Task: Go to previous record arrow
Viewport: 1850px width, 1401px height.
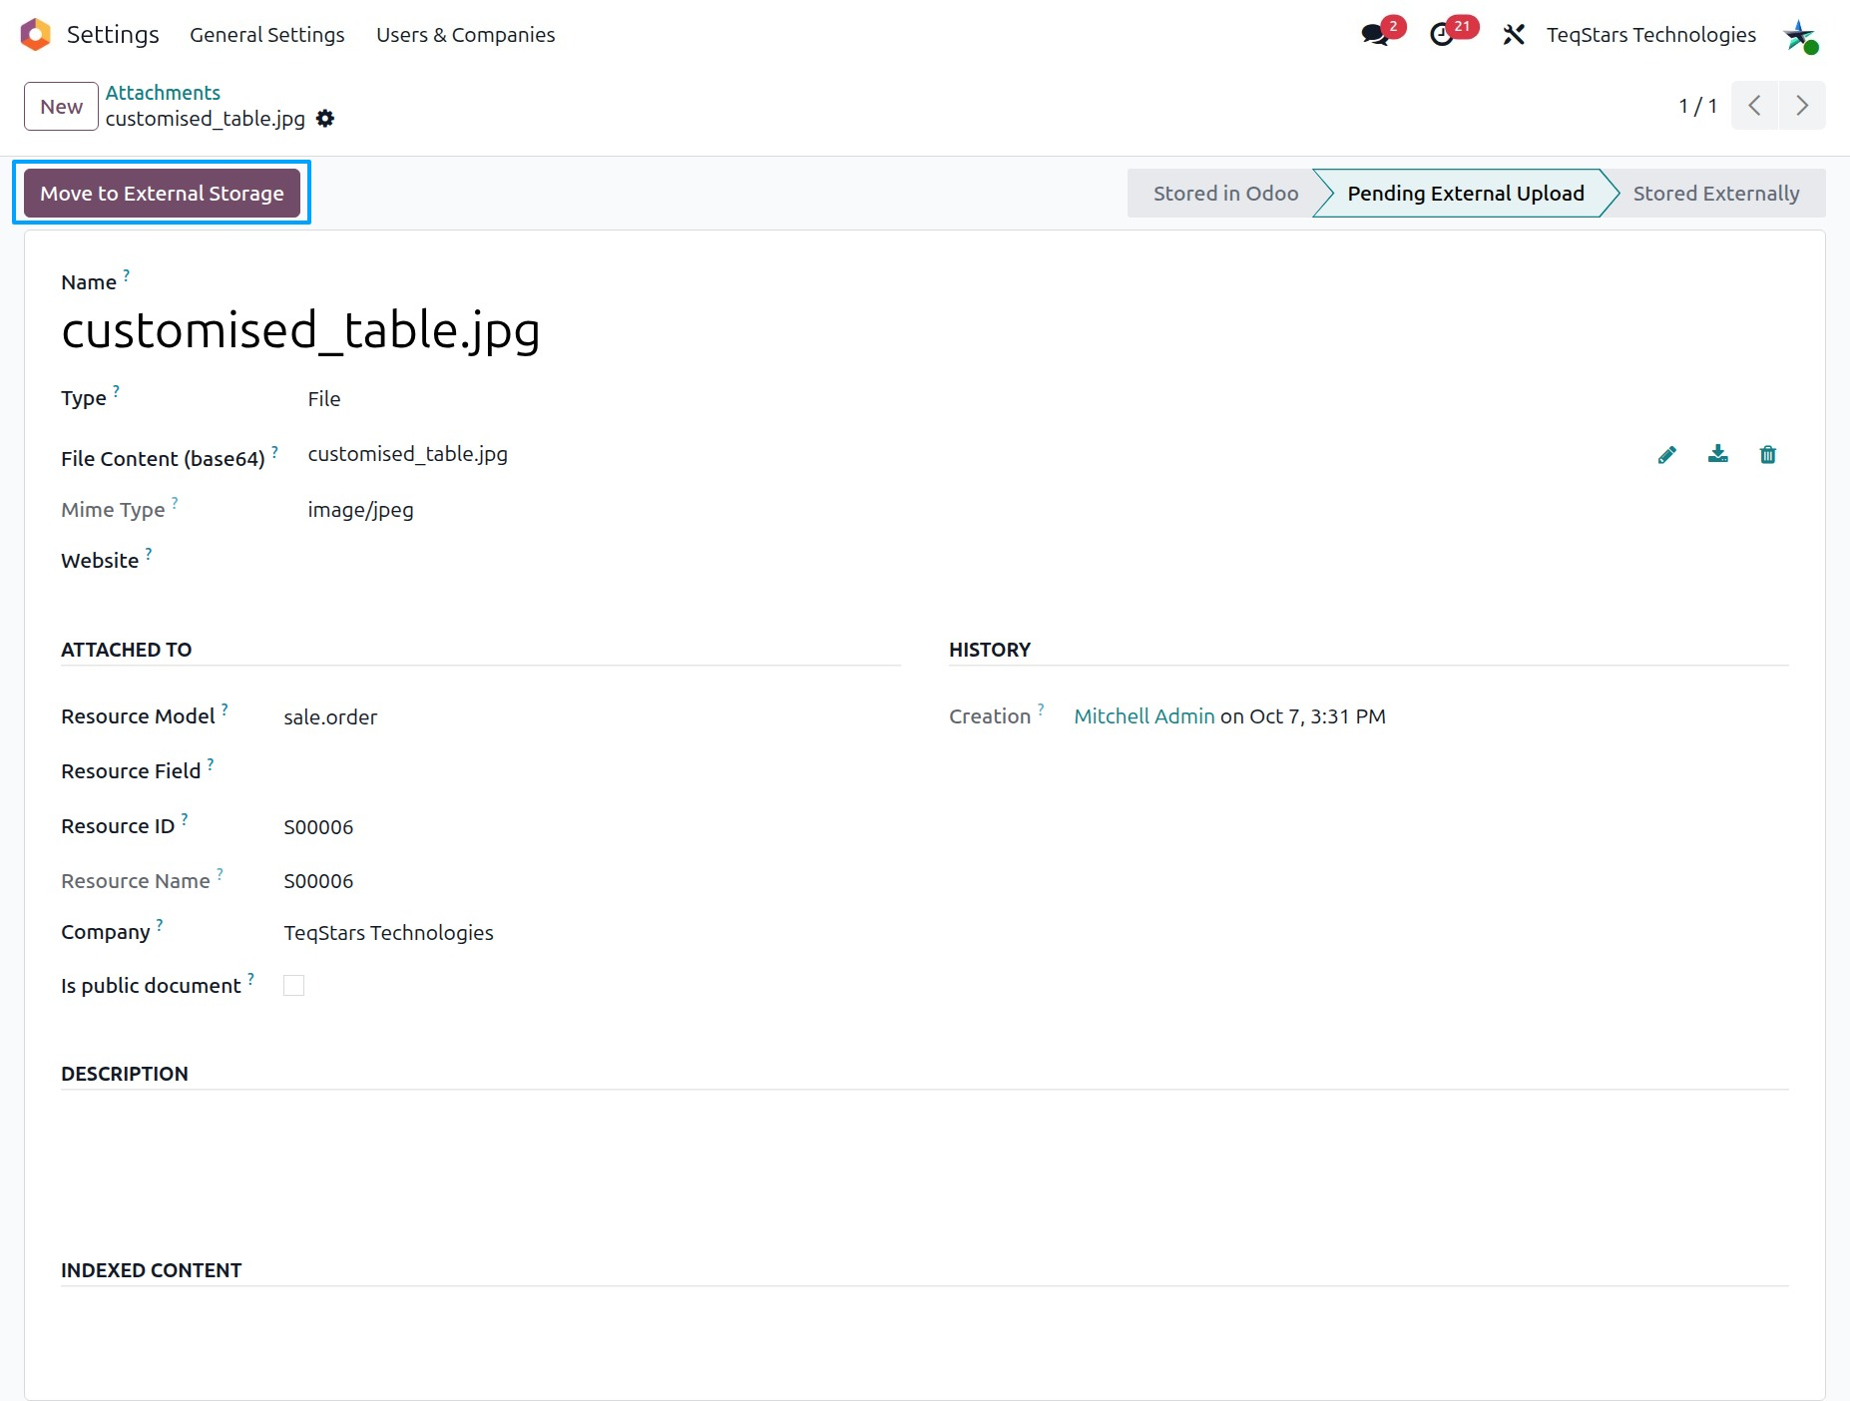Action: click(1755, 105)
